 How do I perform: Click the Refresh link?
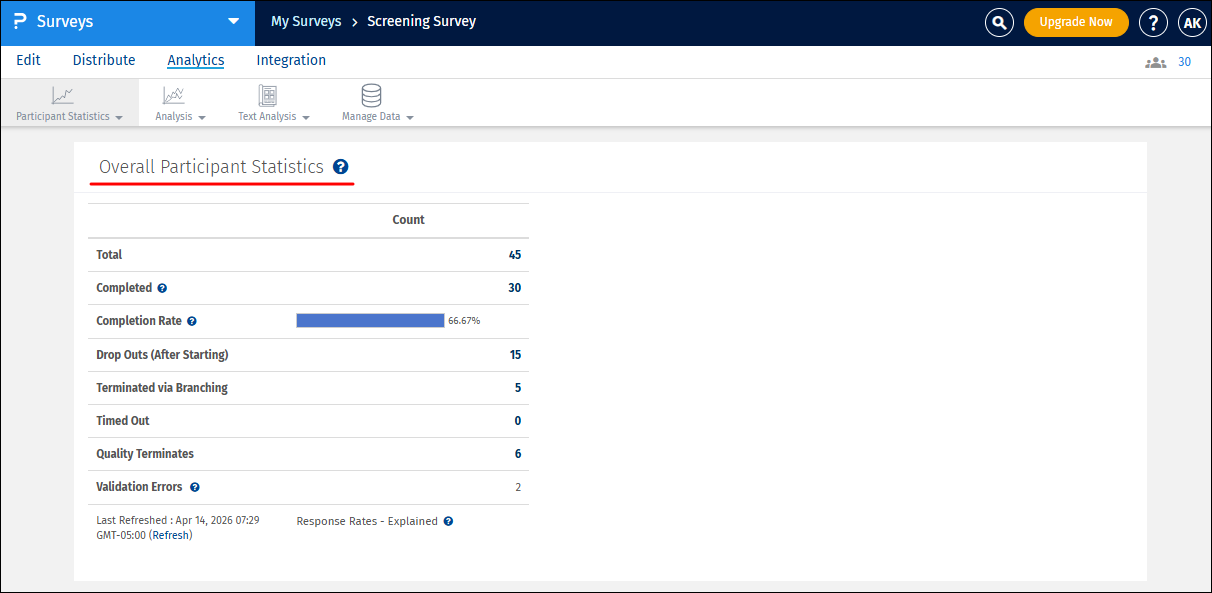pyautogui.click(x=170, y=535)
